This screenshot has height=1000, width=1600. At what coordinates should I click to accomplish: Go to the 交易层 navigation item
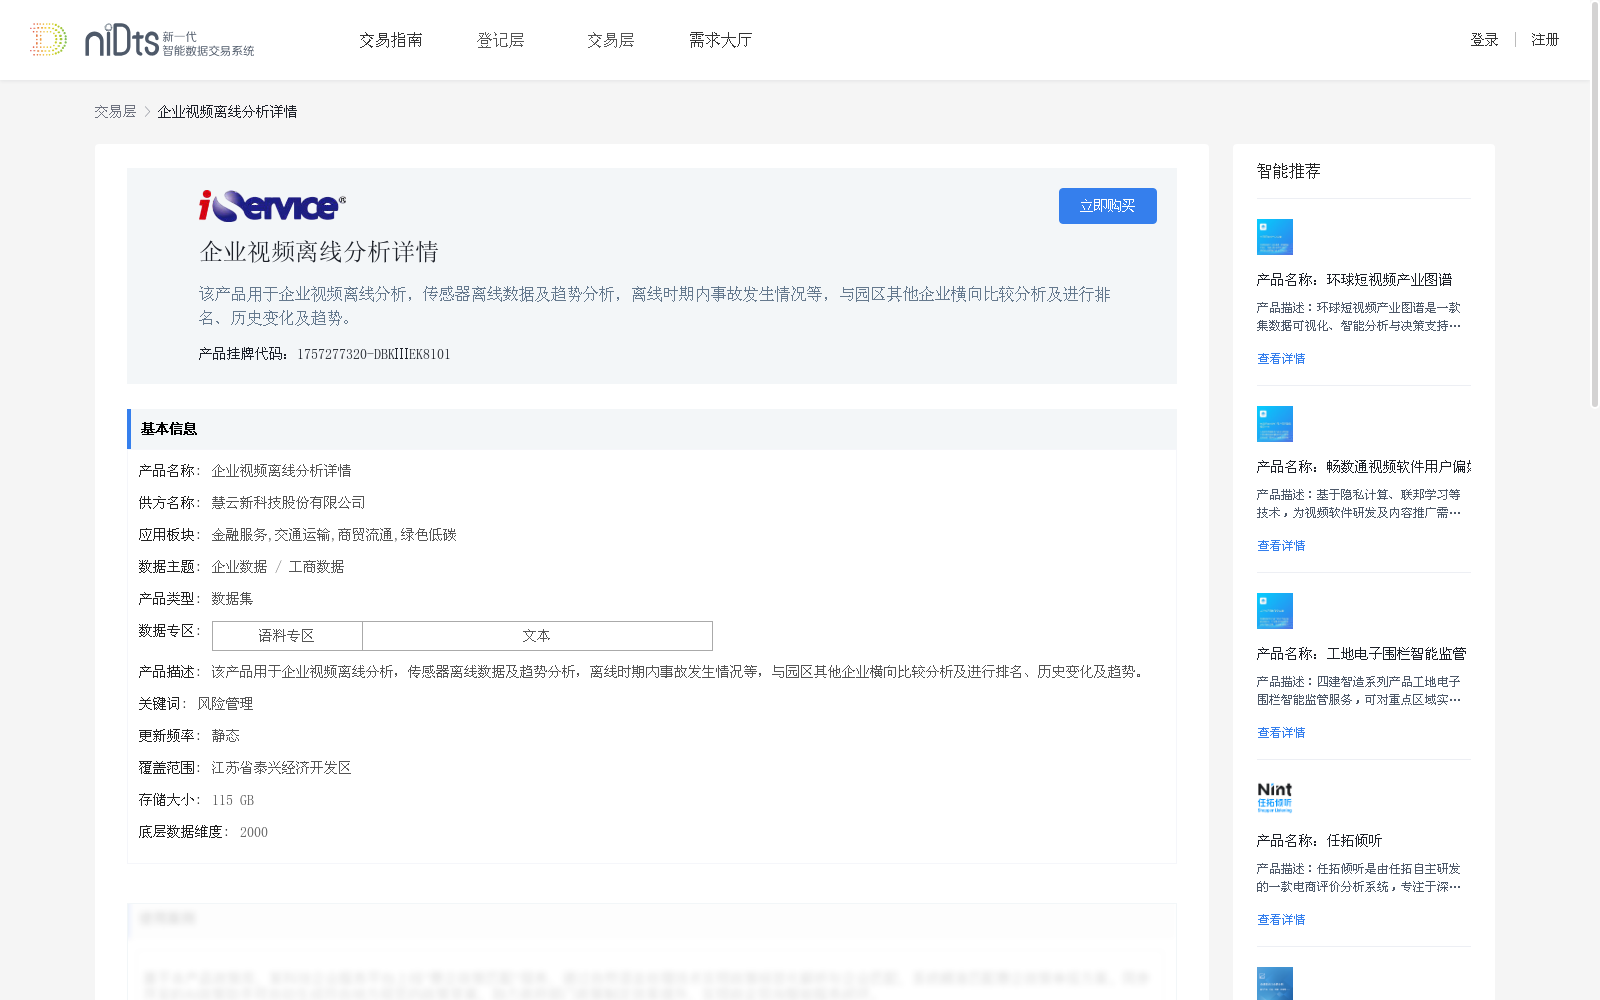pyautogui.click(x=611, y=40)
